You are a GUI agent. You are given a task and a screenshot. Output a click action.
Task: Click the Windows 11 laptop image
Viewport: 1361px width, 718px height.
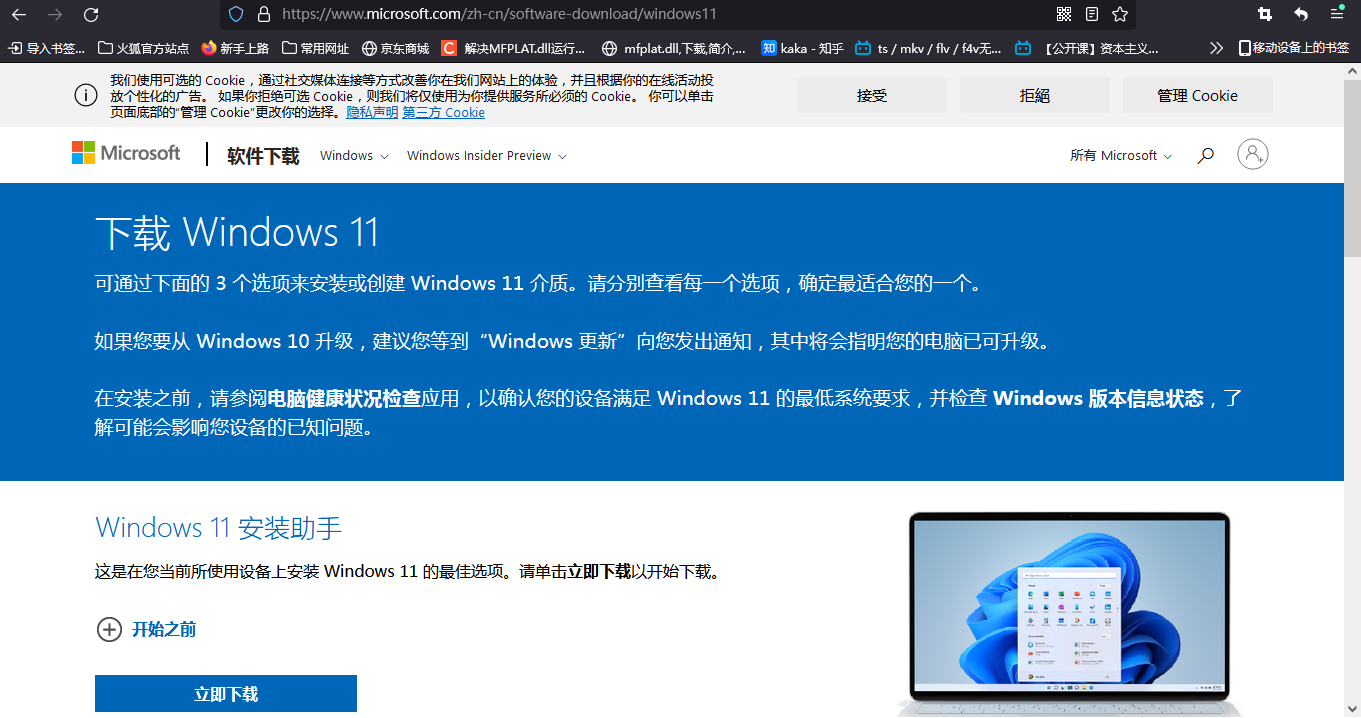(1069, 612)
